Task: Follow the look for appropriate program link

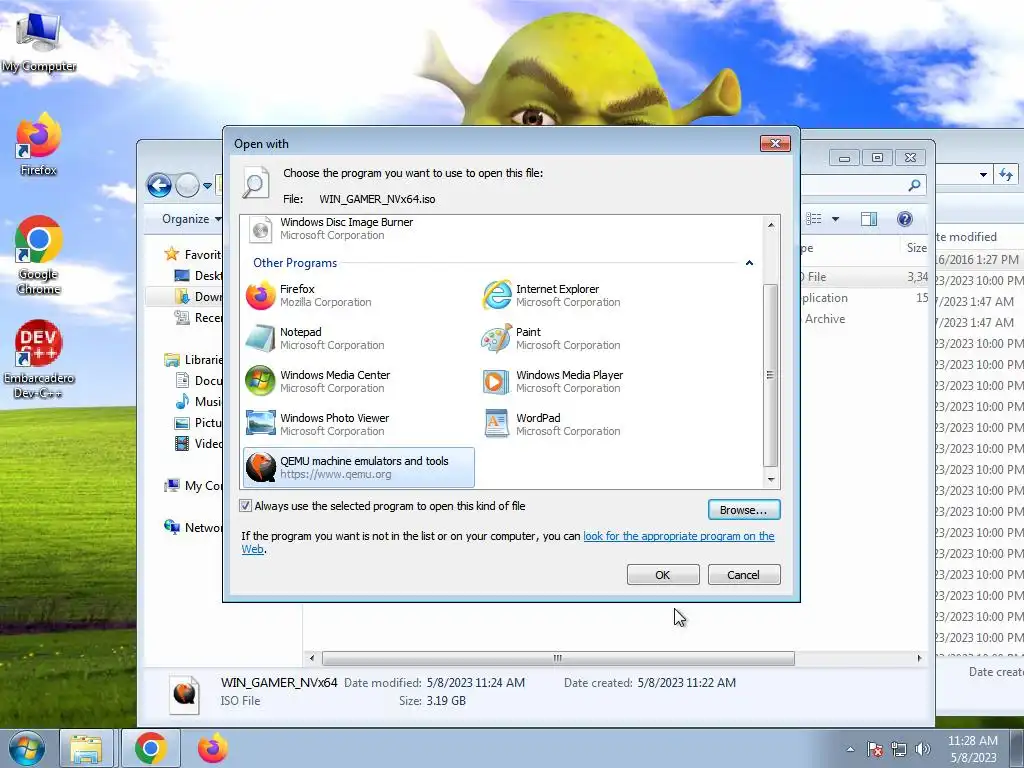Action: pos(679,536)
